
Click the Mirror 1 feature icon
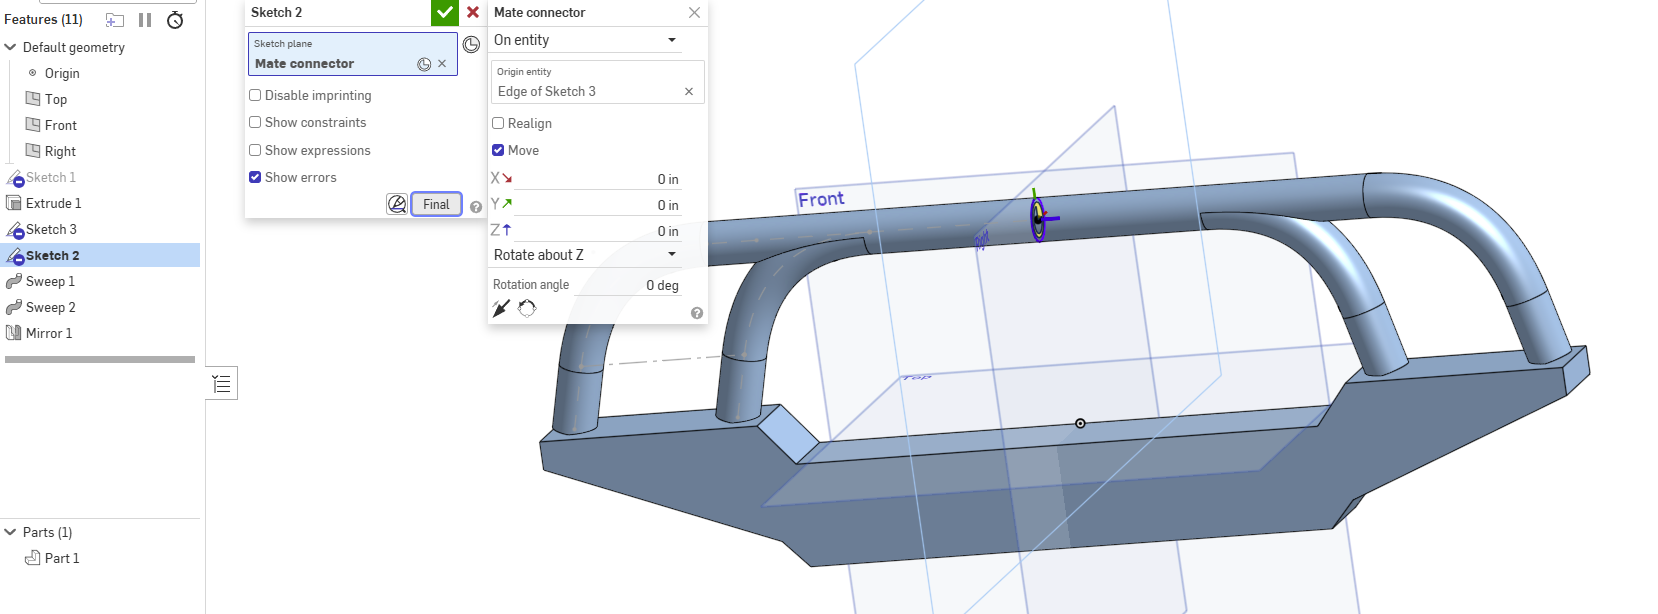coord(14,333)
